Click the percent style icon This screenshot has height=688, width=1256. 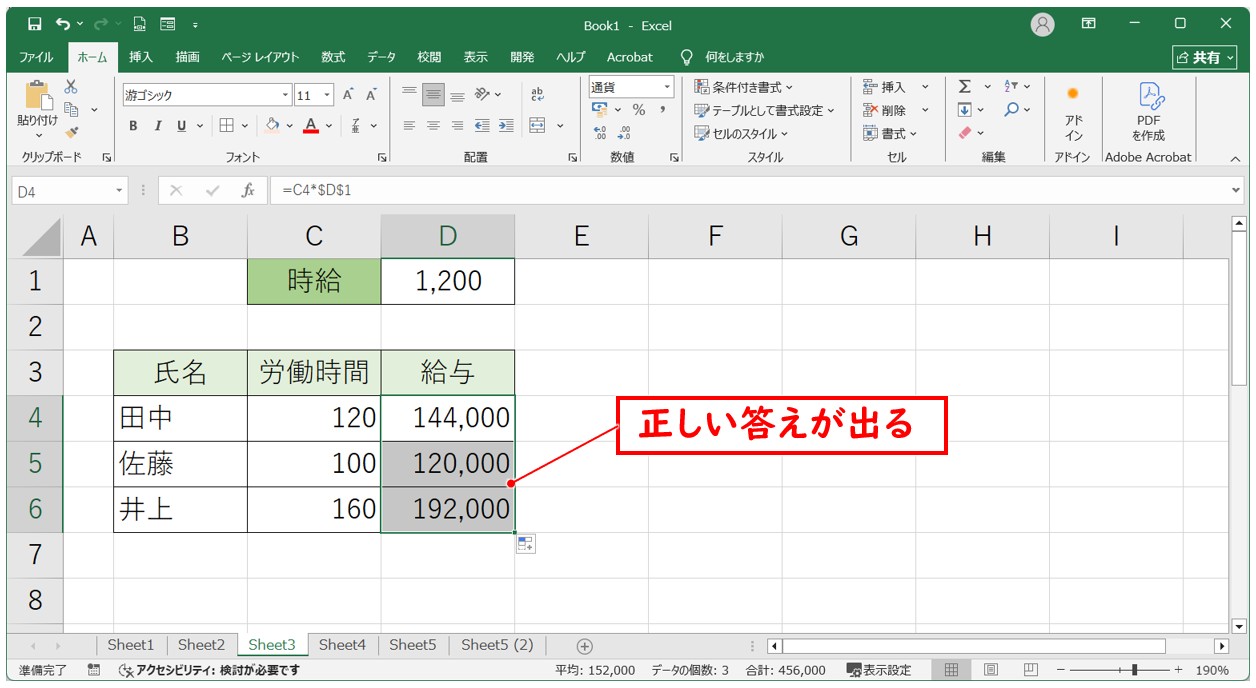click(638, 110)
